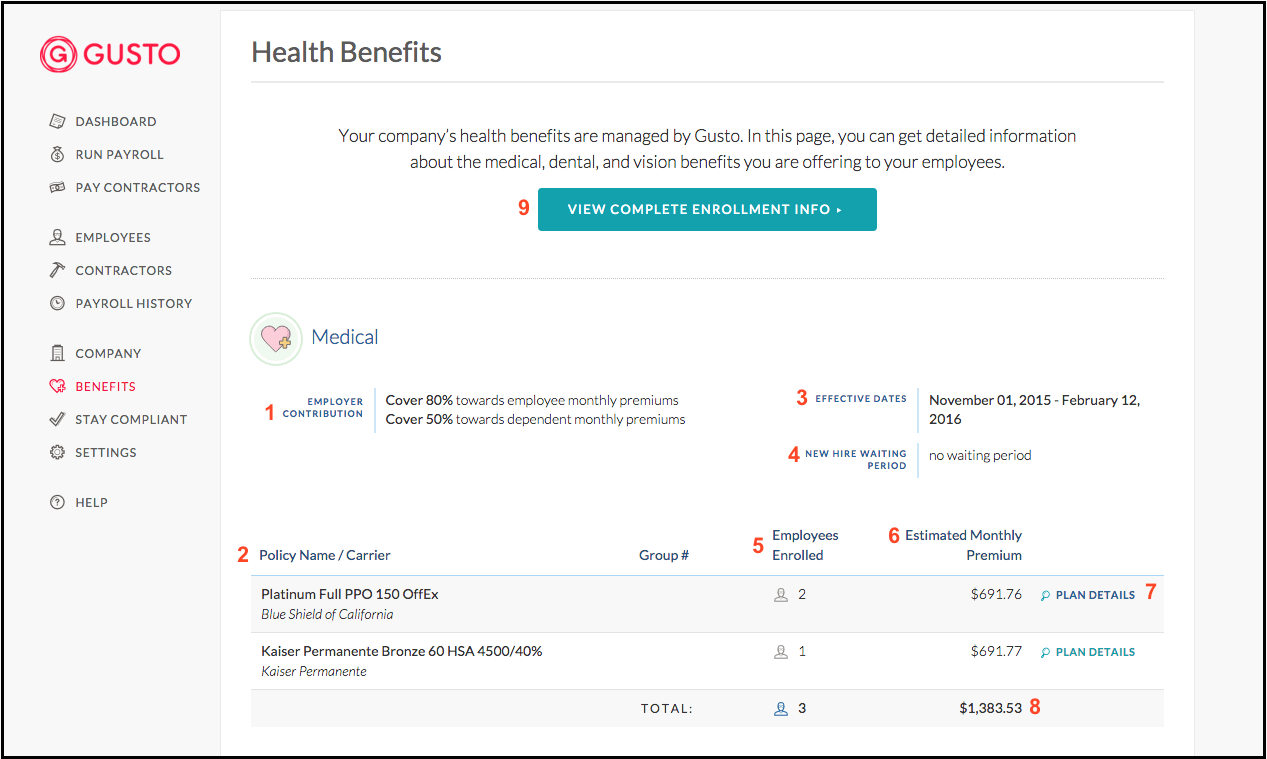
Task: Click the Pay Contractors cash icon
Action: (57, 187)
